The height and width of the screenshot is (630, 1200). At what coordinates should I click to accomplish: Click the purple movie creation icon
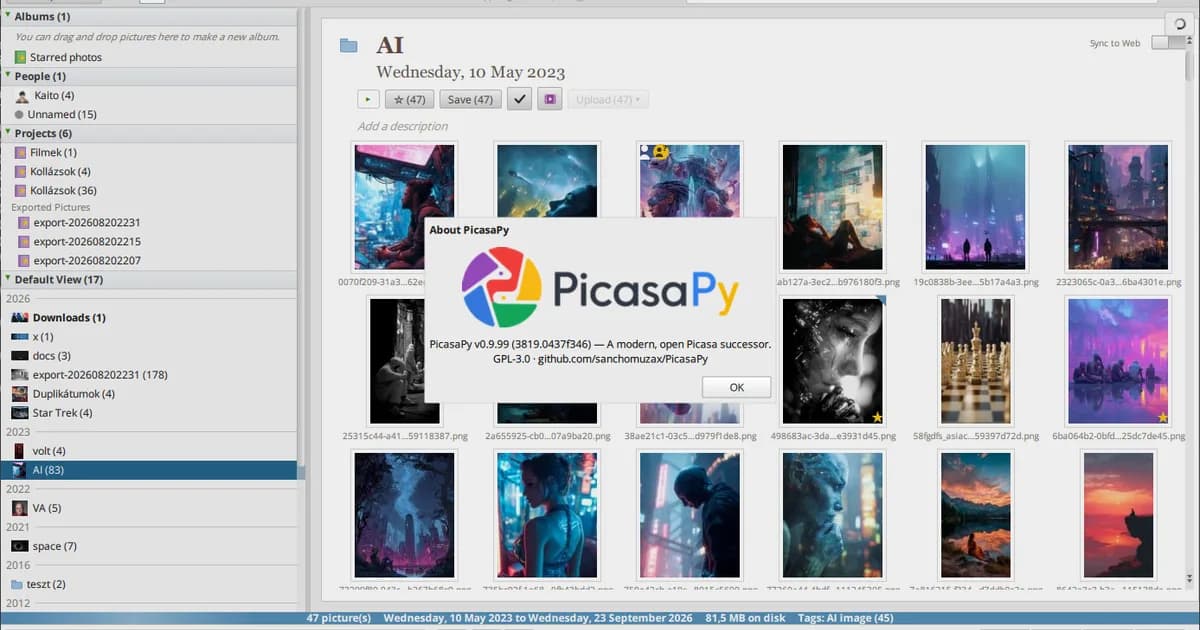pyautogui.click(x=549, y=99)
